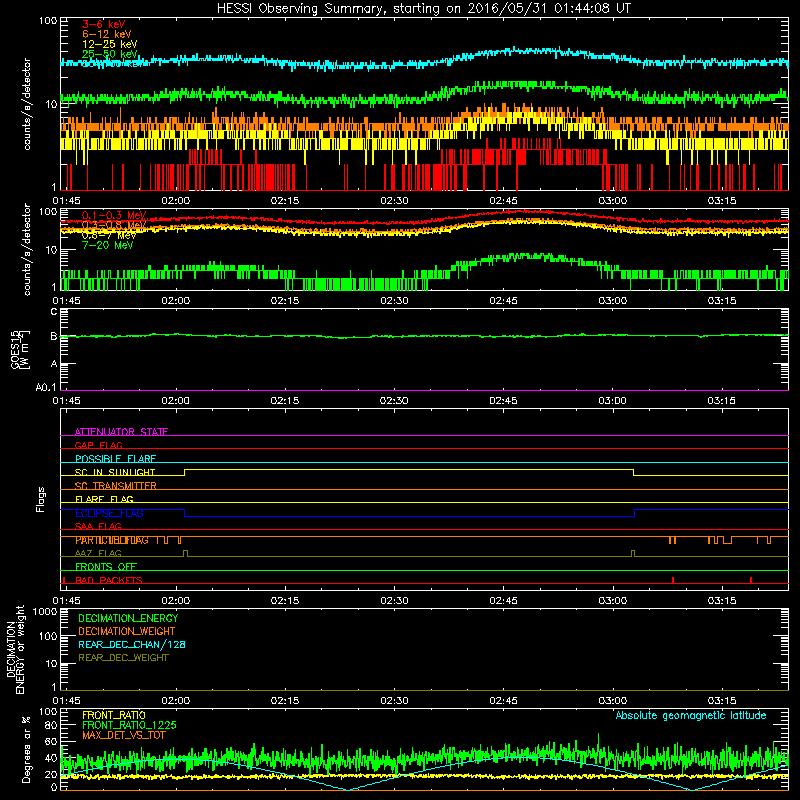Click the AAZ_FLAG pulse just after 03:00
Screen dimensions: 800x800
tap(633, 553)
